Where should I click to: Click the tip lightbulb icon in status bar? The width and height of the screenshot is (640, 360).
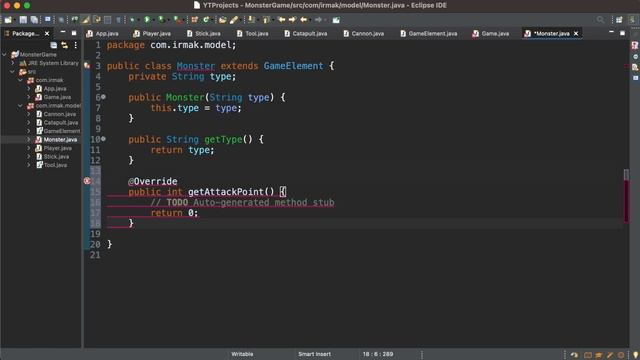(635, 355)
